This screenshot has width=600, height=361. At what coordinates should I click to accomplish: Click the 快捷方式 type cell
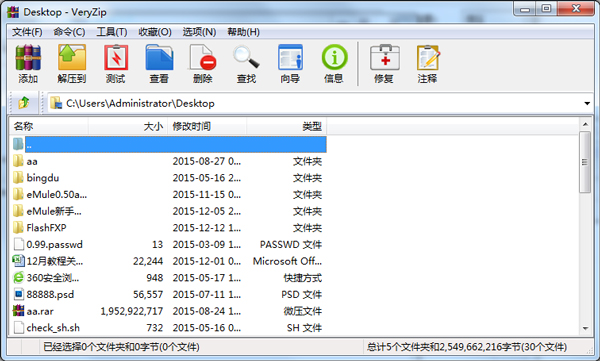pos(303,278)
